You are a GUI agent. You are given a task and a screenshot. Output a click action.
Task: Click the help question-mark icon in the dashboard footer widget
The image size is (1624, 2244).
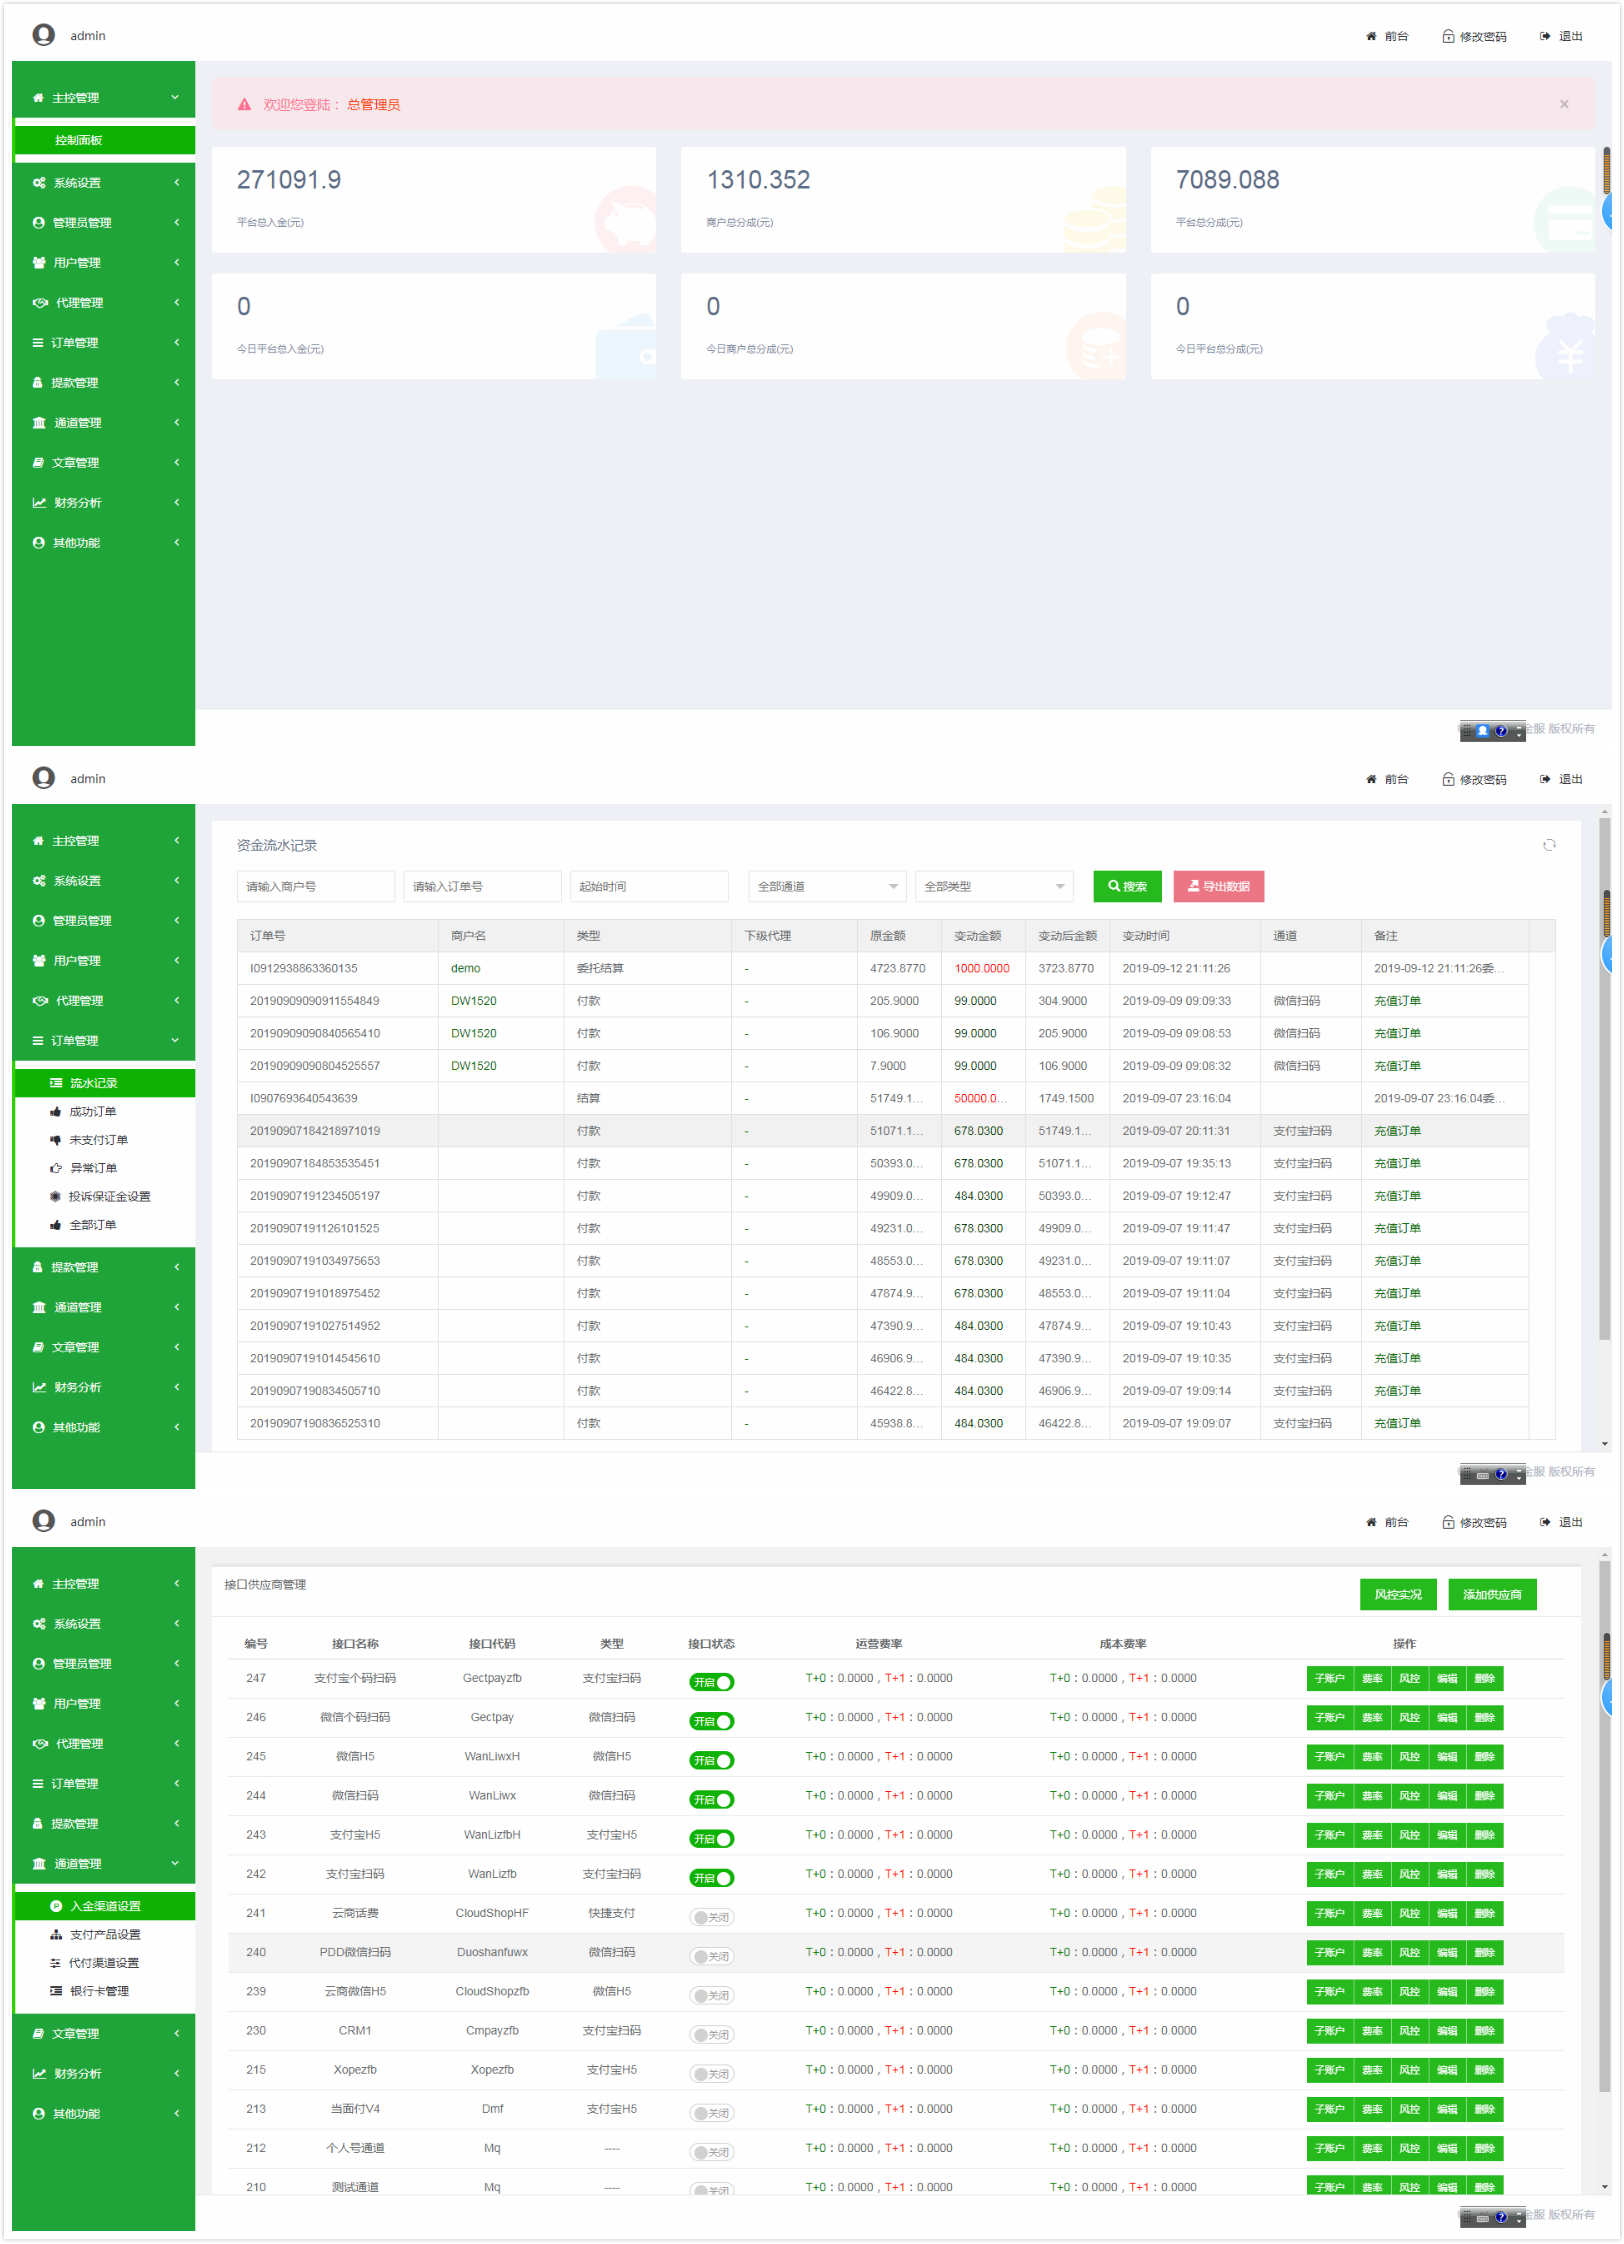coord(1500,731)
